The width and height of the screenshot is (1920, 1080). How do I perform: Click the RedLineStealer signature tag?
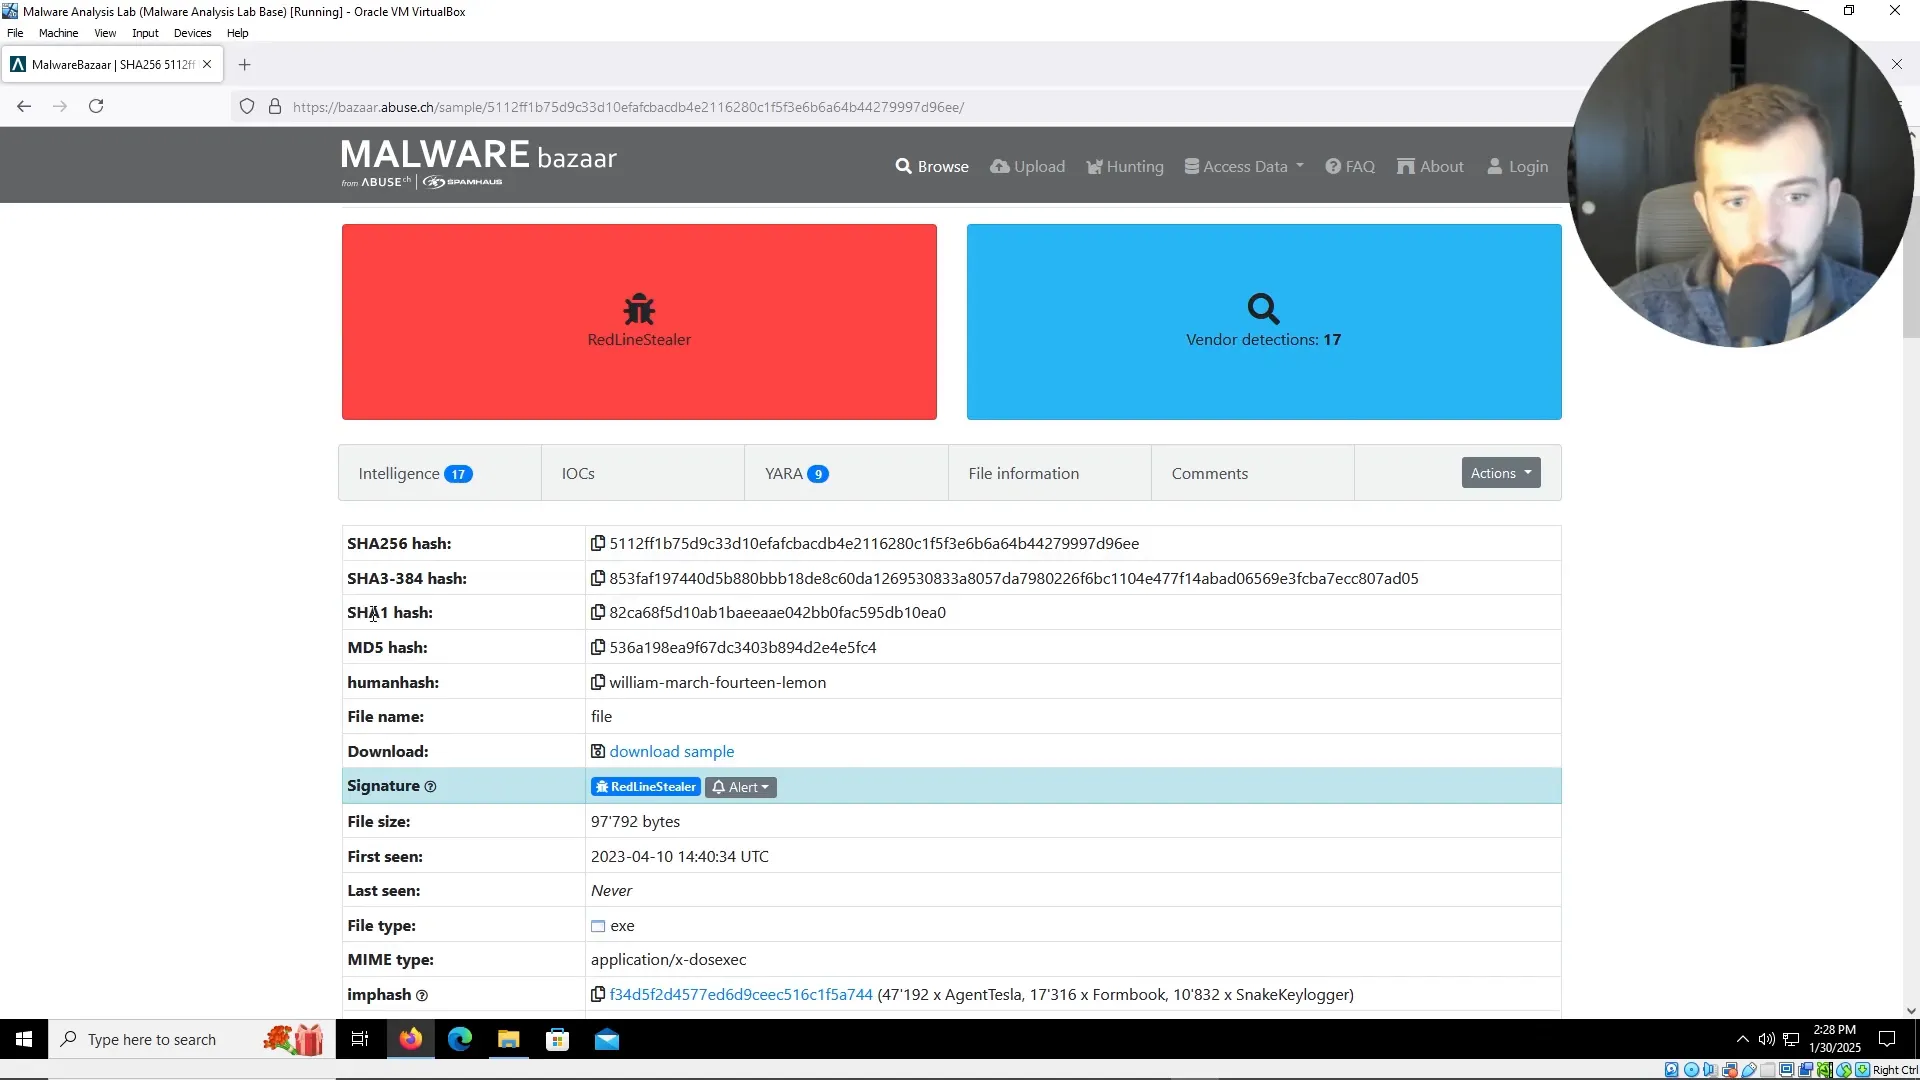pos(646,787)
